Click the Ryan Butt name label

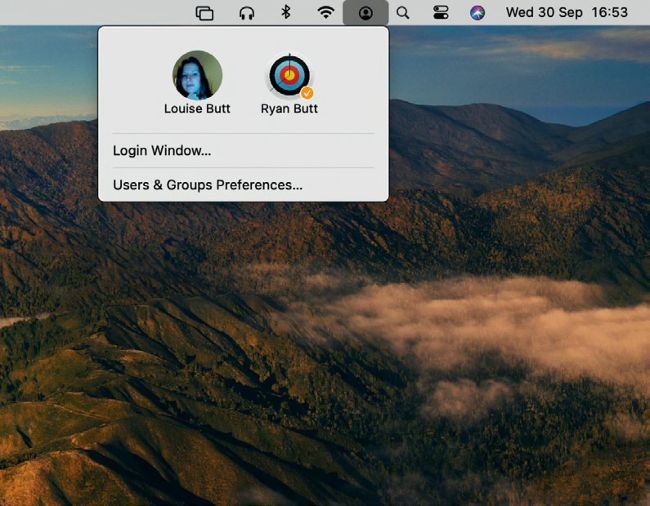pos(289,108)
